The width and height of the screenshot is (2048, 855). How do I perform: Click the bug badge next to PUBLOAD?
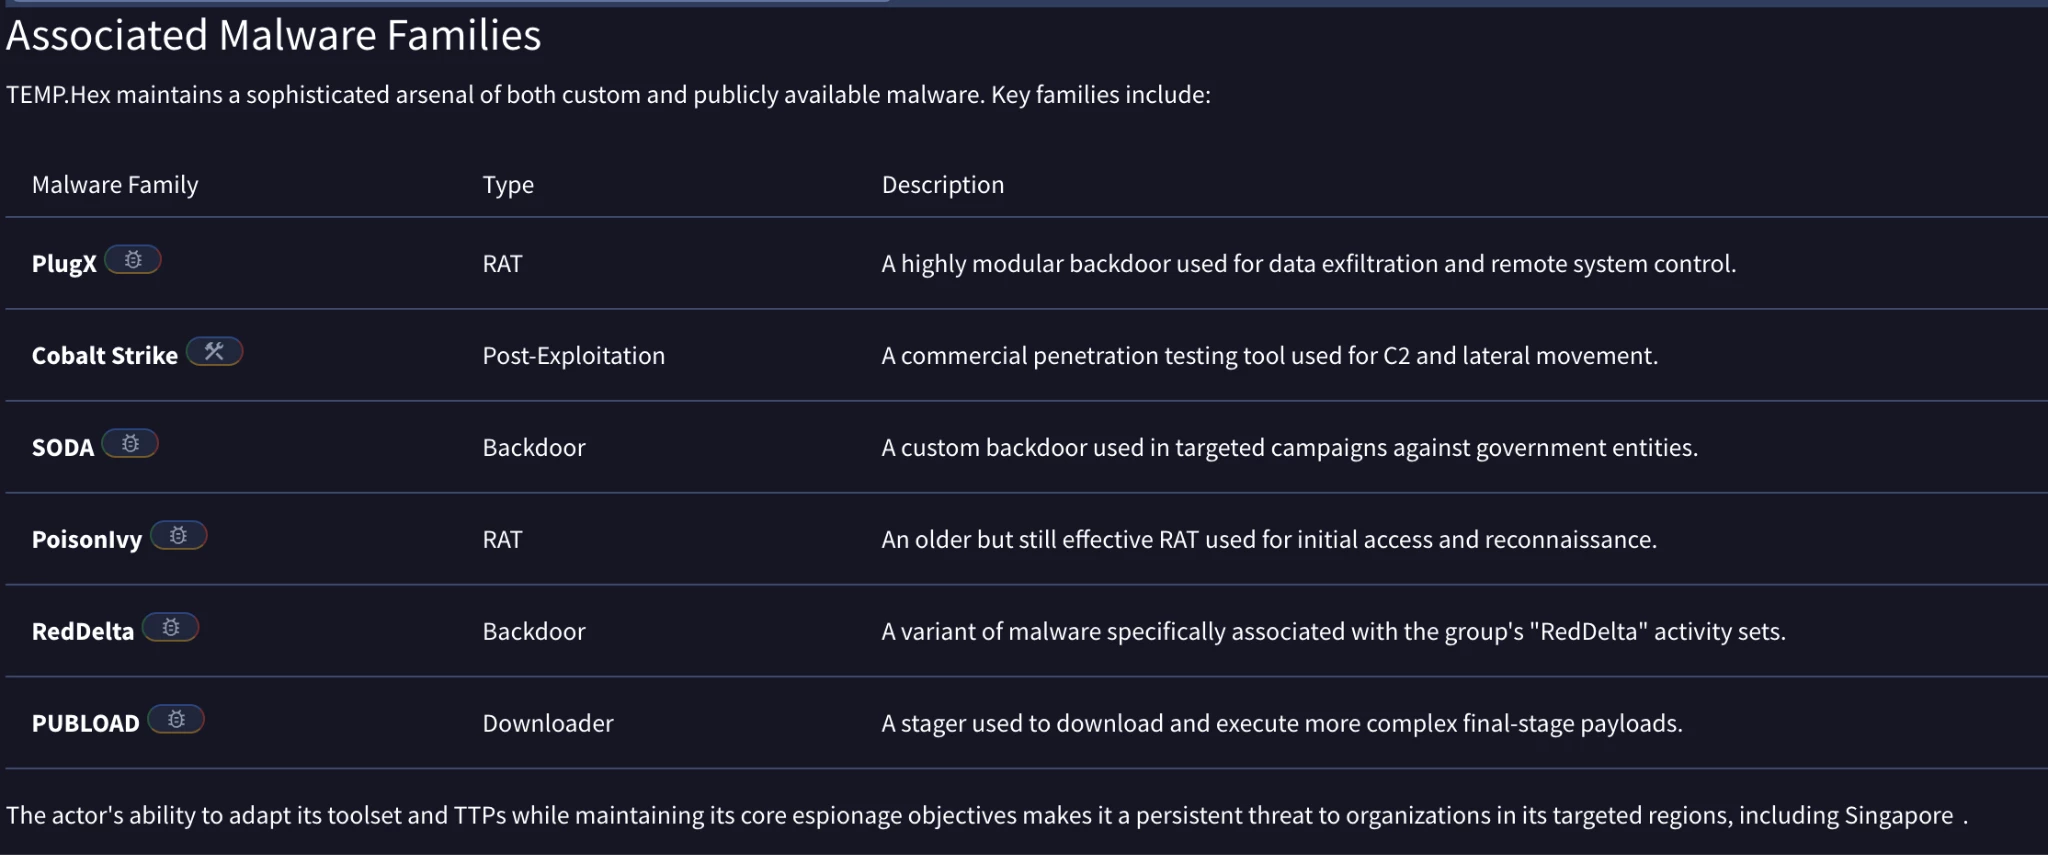pyautogui.click(x=176, y=720)
